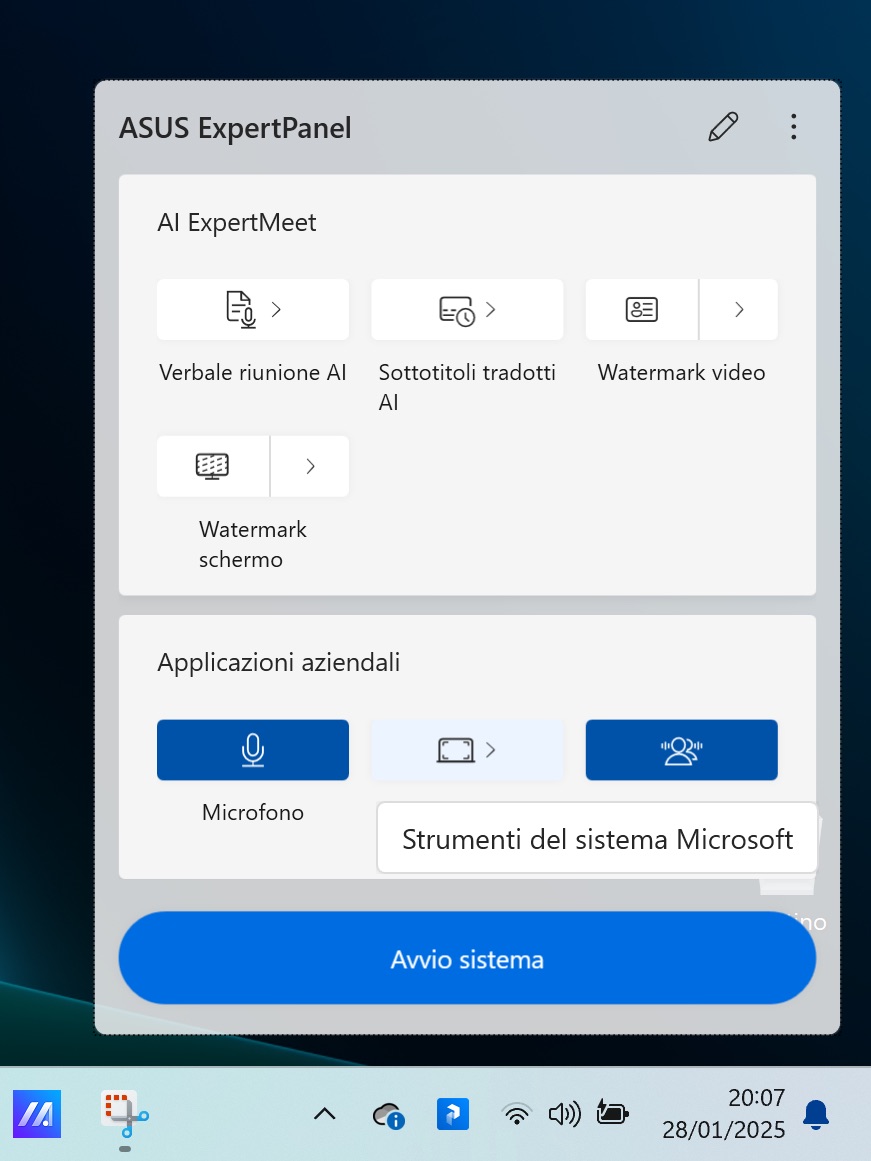
Task: Open the Wi-Fi network tray icon
Action: tap(516, 1114)
